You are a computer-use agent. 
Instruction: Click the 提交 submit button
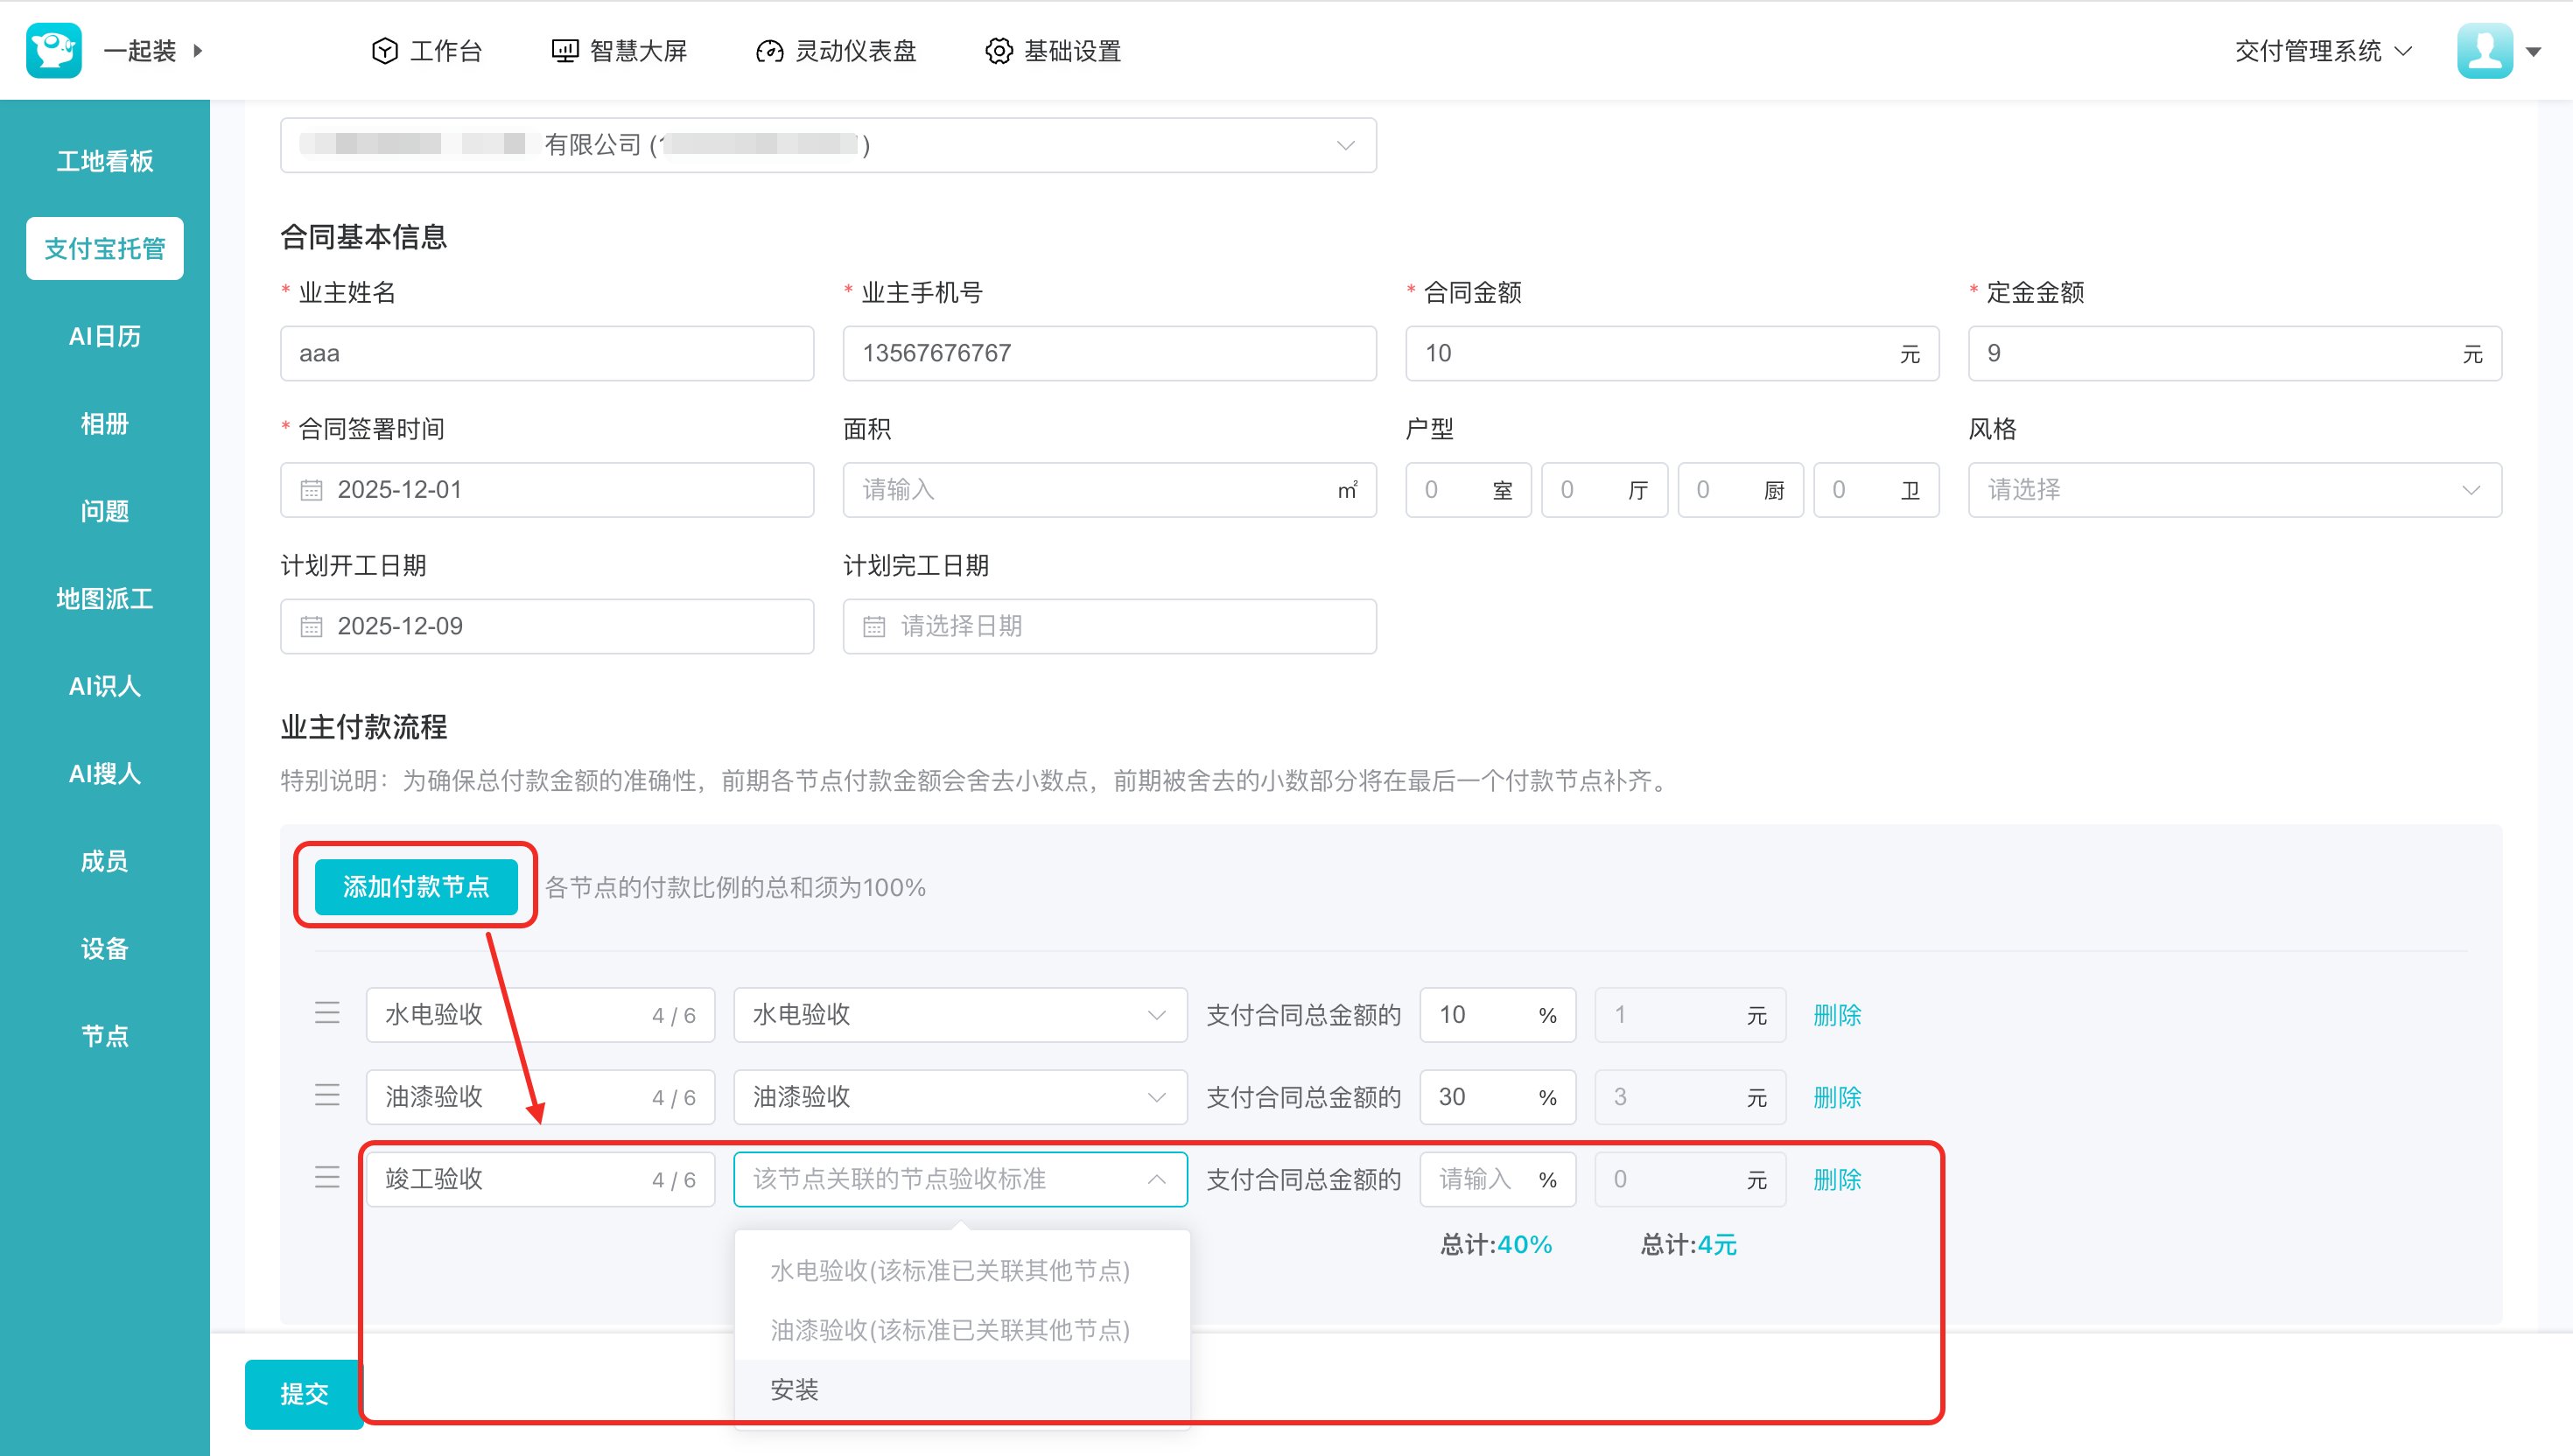304,1394
